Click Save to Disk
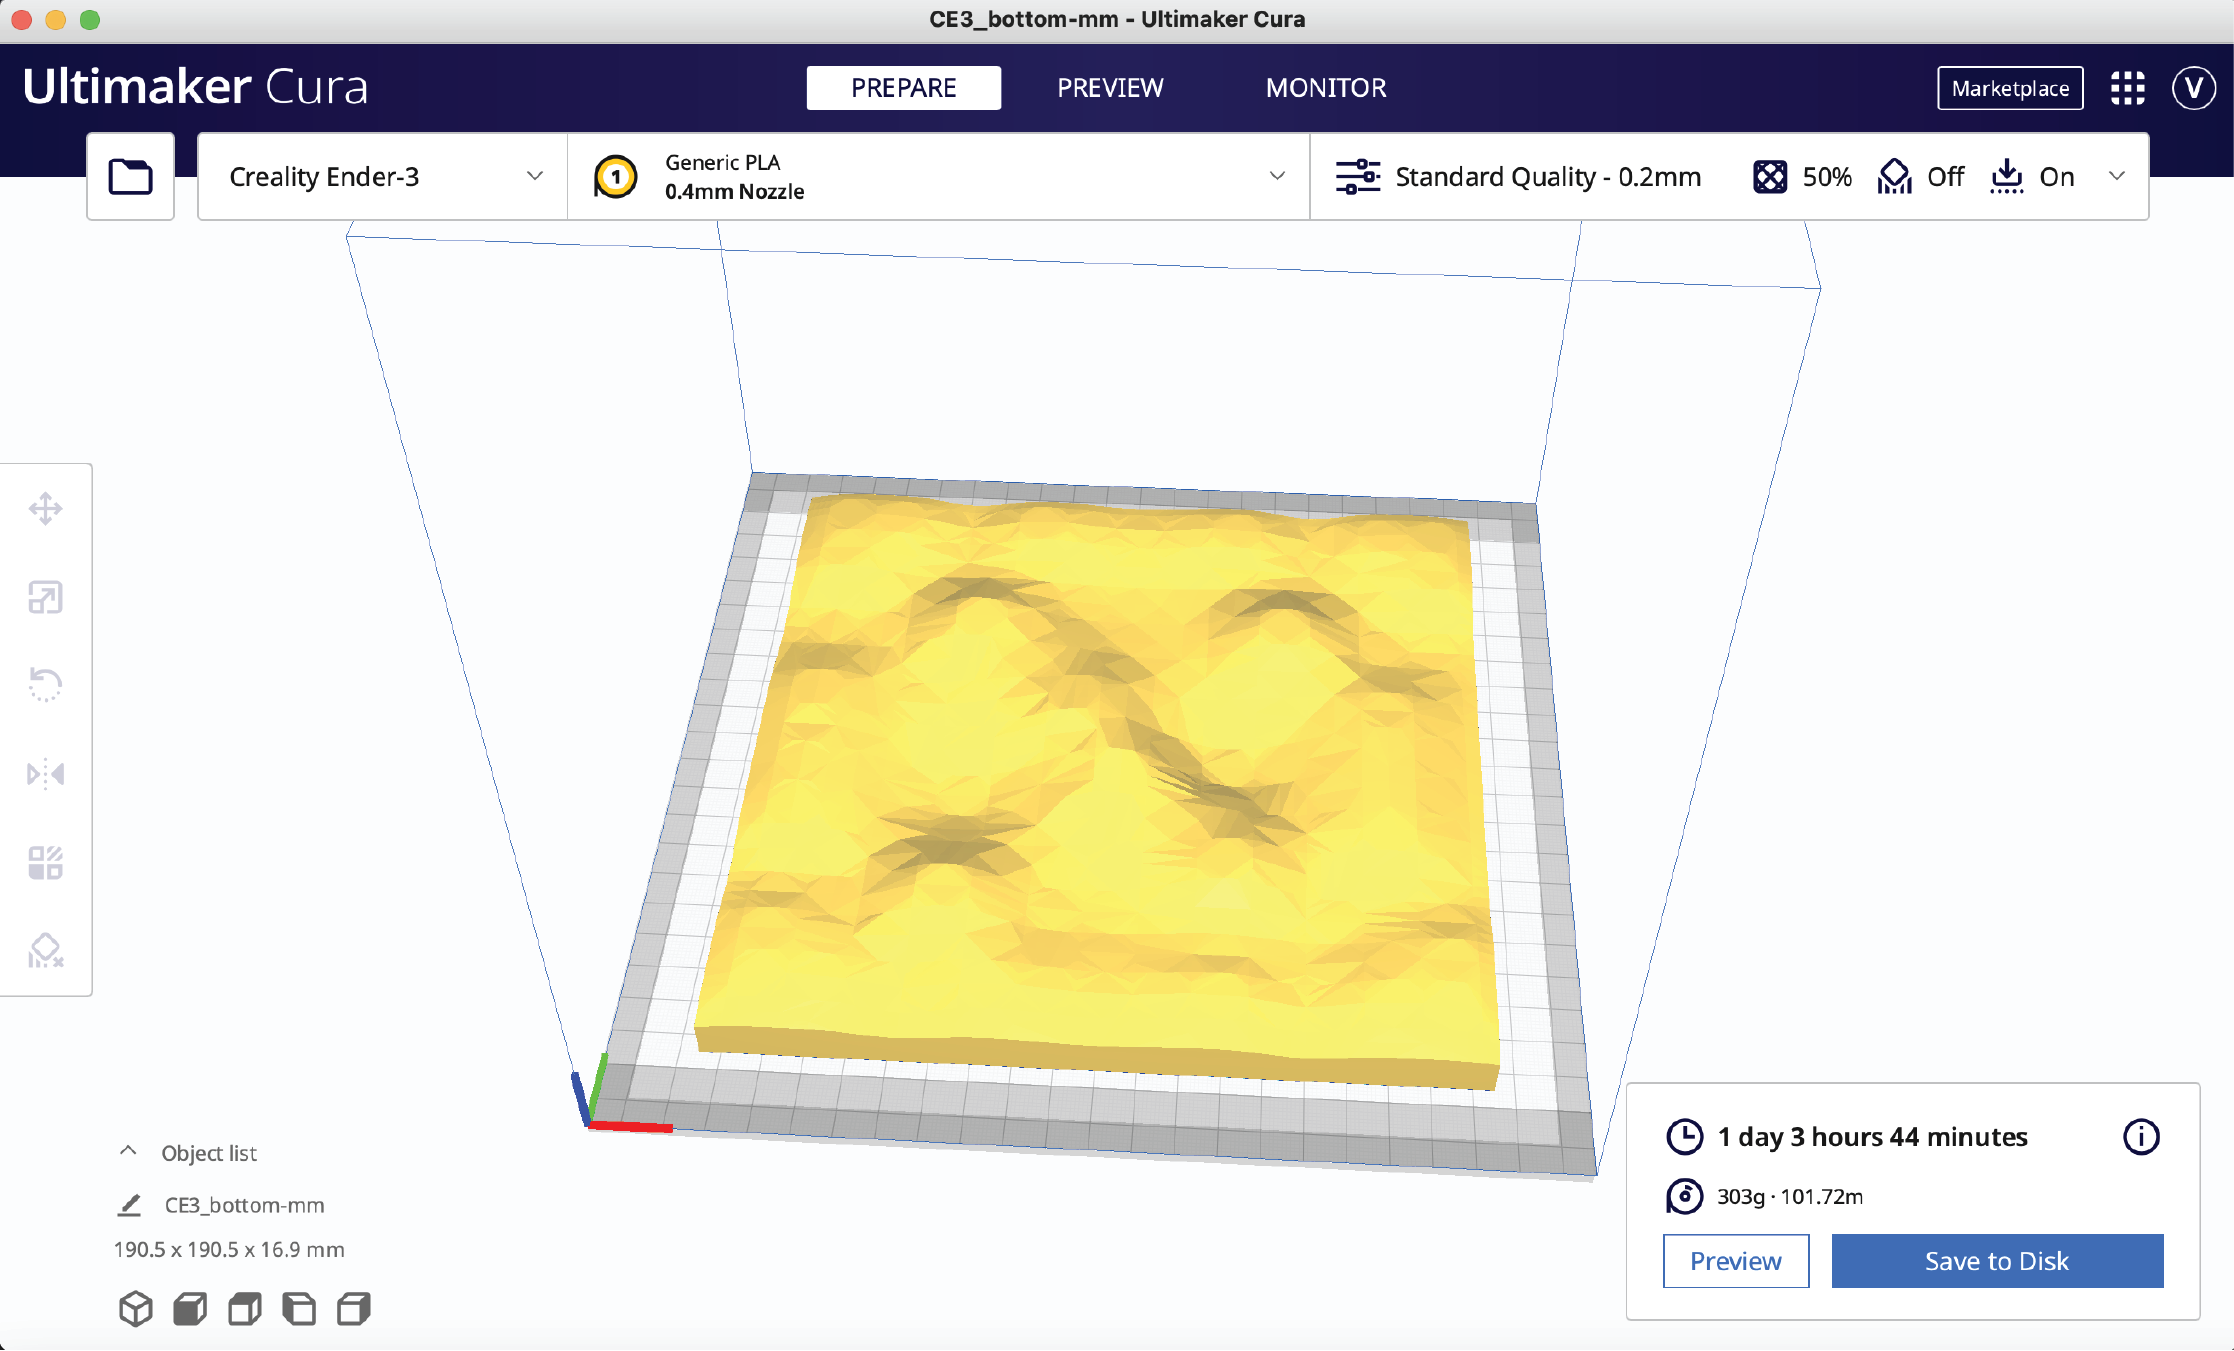The image size is (2234, 1351). click(1997, 1261)
